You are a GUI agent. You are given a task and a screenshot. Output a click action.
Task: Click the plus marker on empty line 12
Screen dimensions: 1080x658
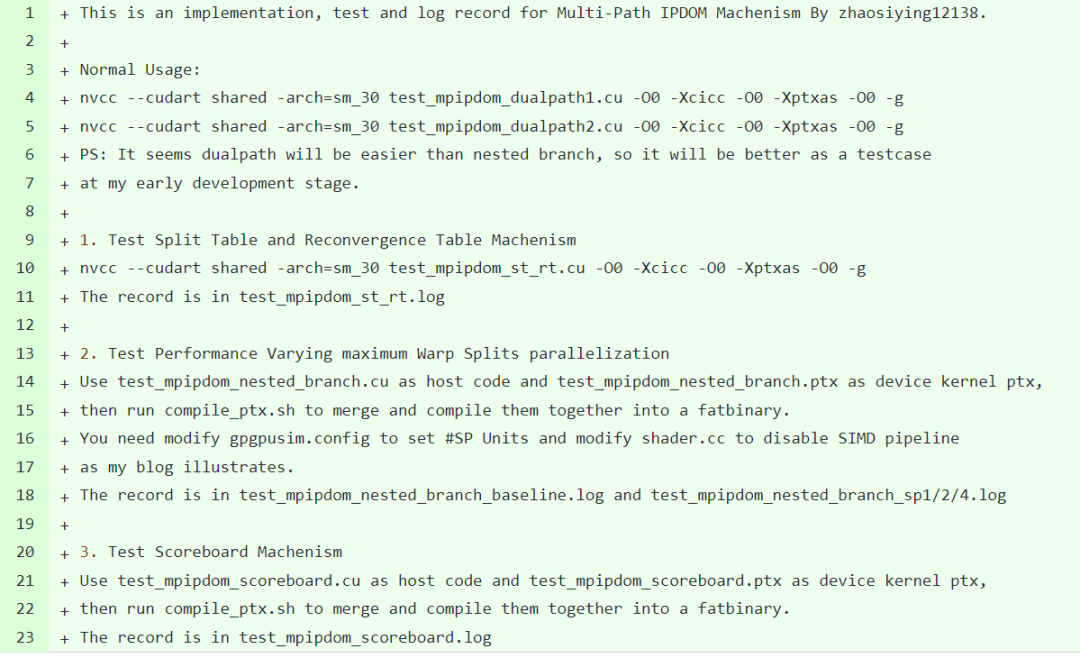[x=65, y=325]
